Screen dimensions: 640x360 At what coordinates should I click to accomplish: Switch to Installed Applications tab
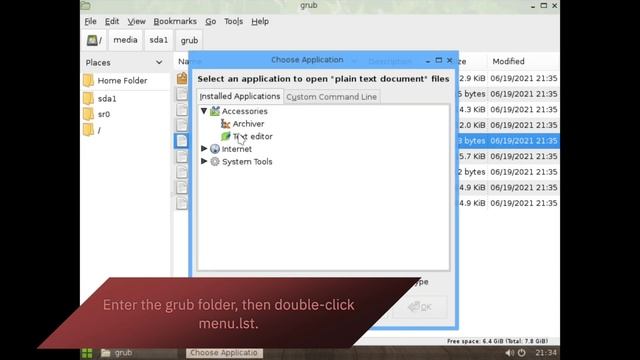tap(240, 96)
